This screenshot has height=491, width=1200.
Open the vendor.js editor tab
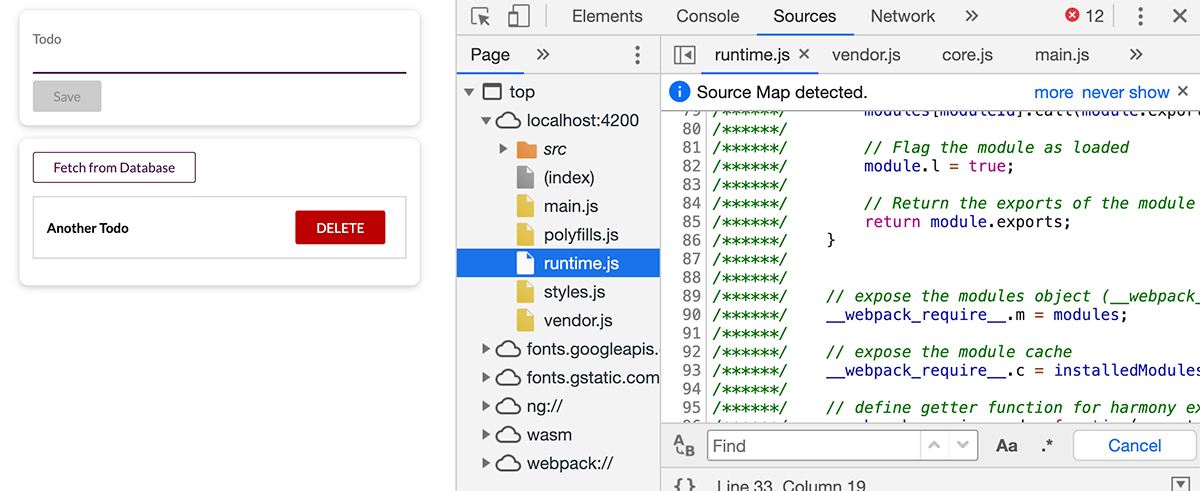(866, 55)
